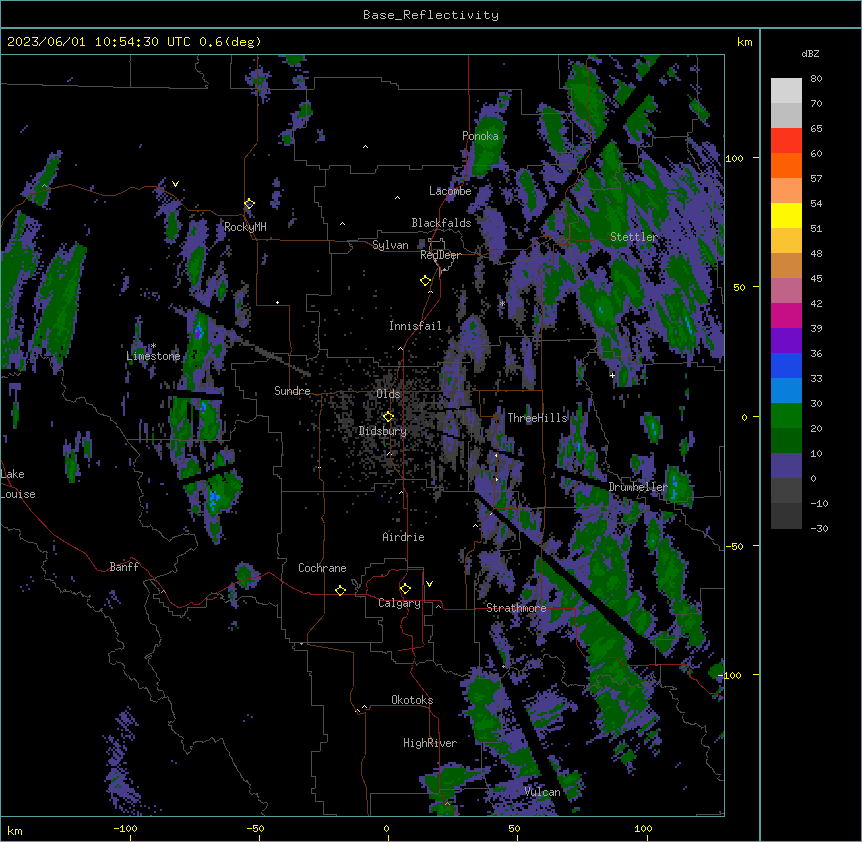Click the white asterisk marker above Limestone
This screenshot has height=842, width=862.
pos(154,346)
